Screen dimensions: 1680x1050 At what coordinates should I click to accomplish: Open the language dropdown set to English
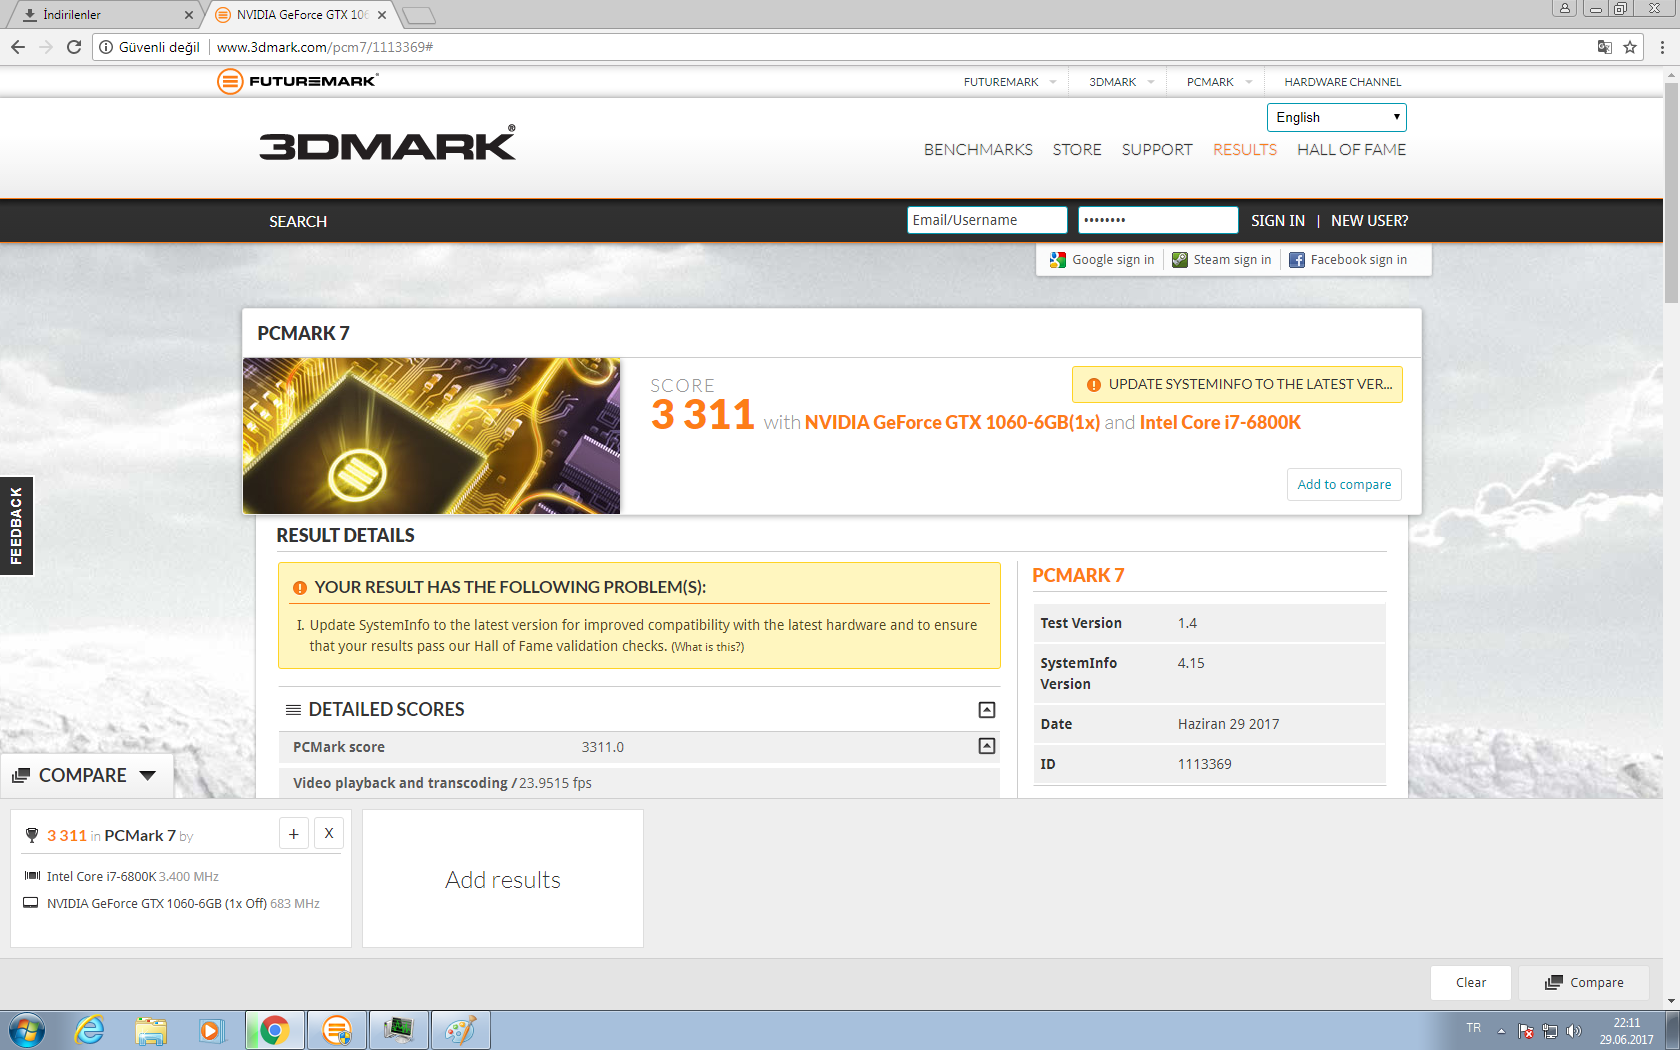click(1336, 117)
